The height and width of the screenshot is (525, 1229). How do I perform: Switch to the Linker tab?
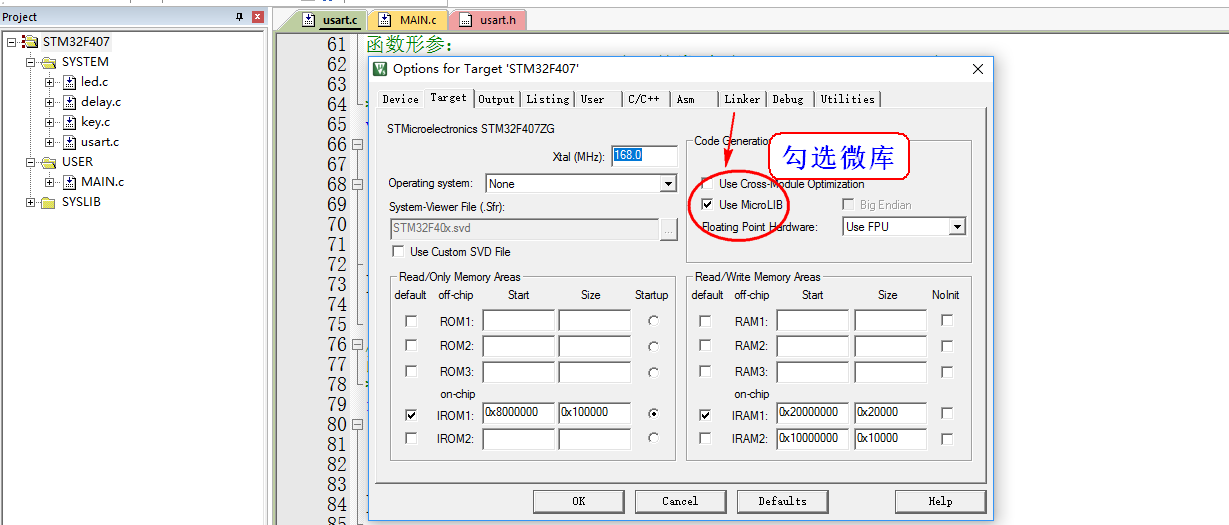click(742, 99)
